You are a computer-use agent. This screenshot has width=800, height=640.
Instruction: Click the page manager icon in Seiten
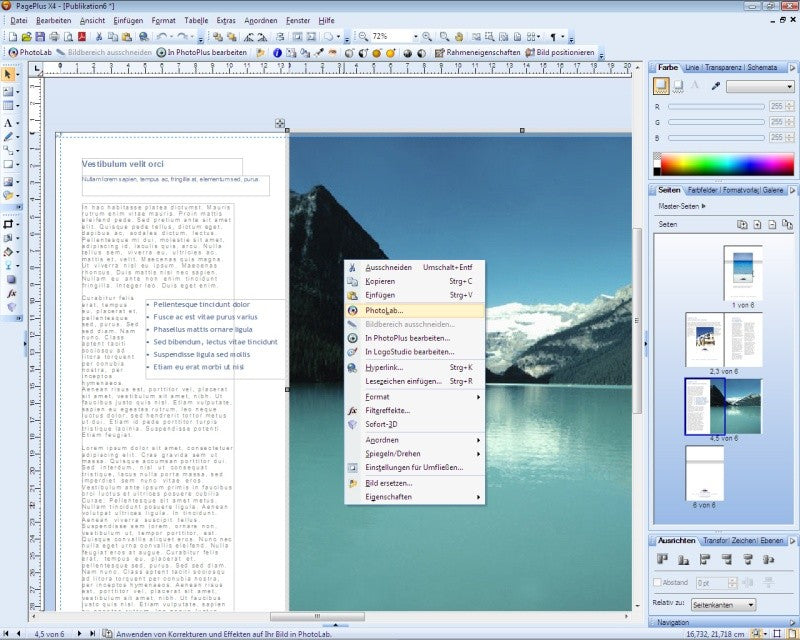[x=742, y=225]
